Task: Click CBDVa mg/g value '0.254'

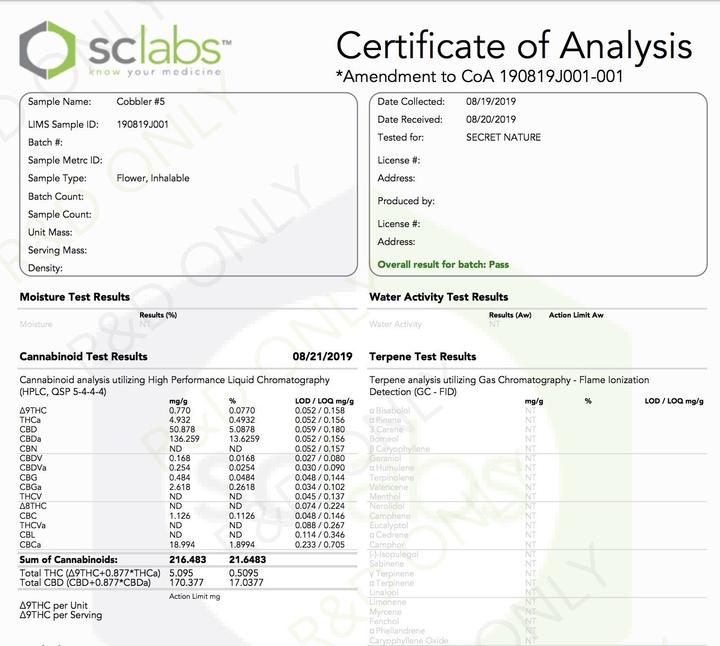Action: (180, 468)
